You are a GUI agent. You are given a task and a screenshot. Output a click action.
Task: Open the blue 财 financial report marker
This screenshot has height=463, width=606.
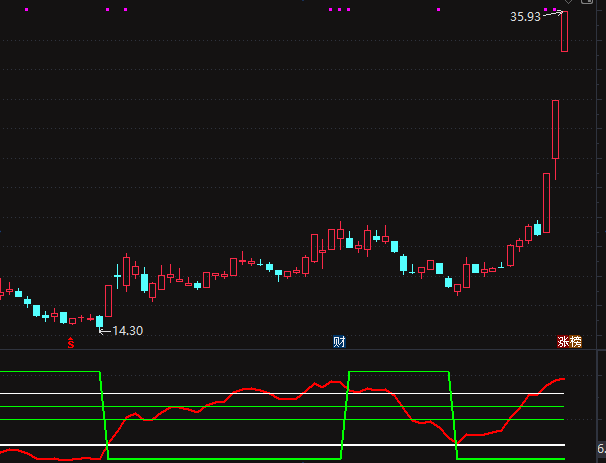339,342
